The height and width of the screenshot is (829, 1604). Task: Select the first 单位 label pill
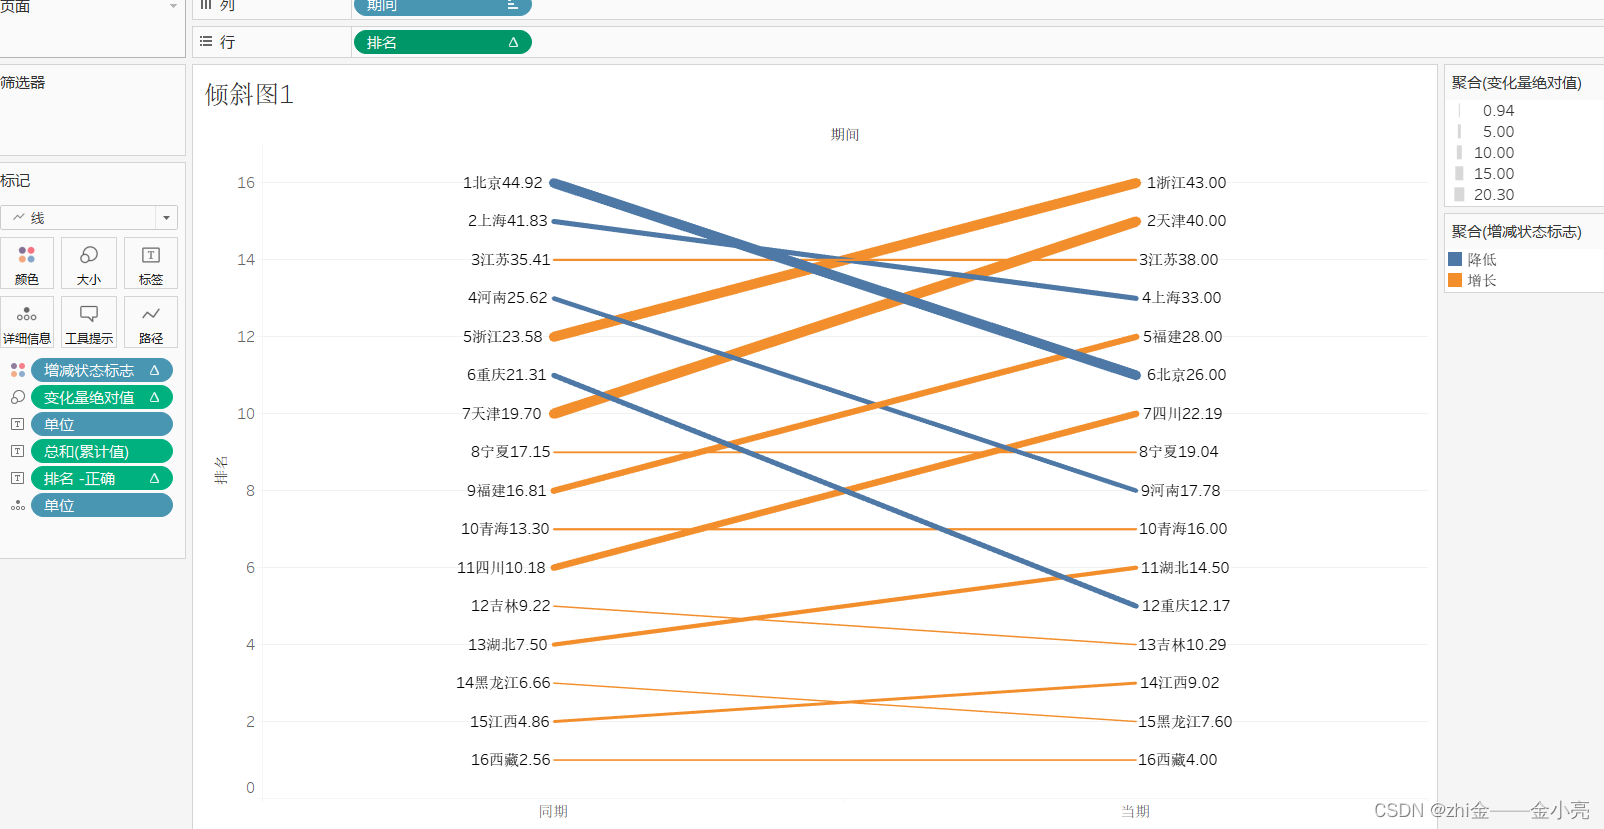point(102,424)
